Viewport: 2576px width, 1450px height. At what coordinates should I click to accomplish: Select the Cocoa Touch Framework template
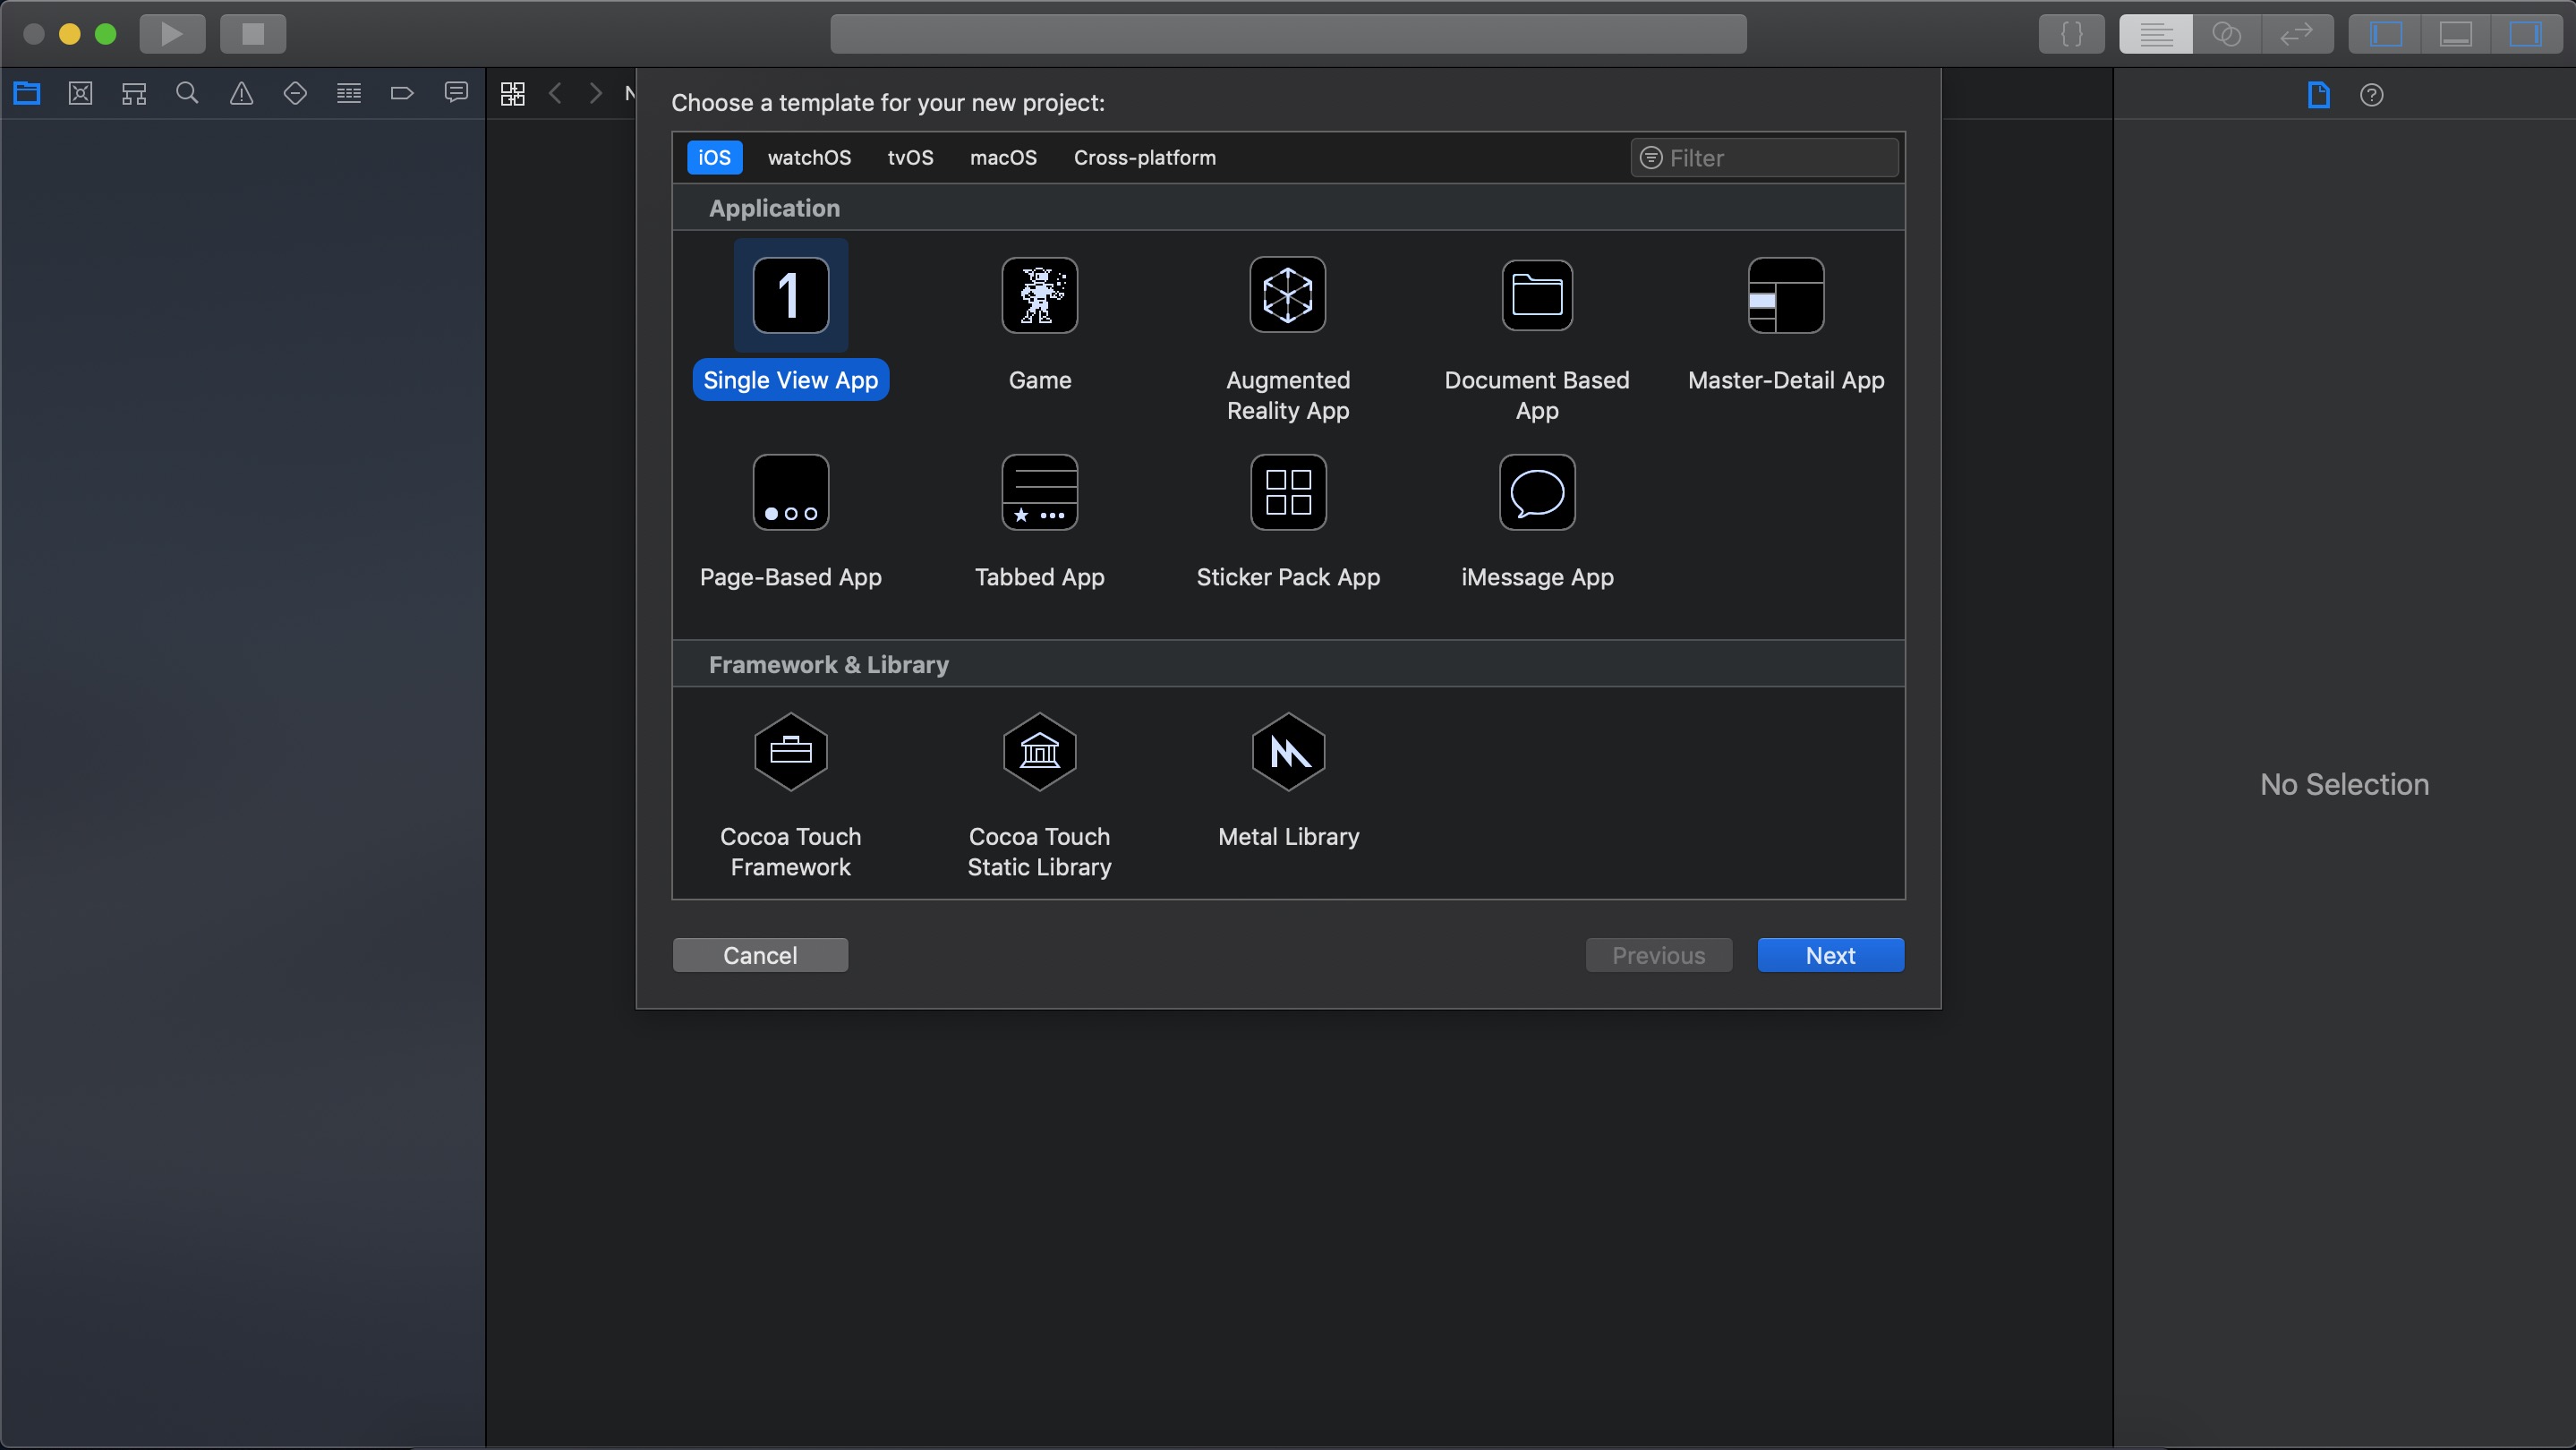click(x=790, y=795)
